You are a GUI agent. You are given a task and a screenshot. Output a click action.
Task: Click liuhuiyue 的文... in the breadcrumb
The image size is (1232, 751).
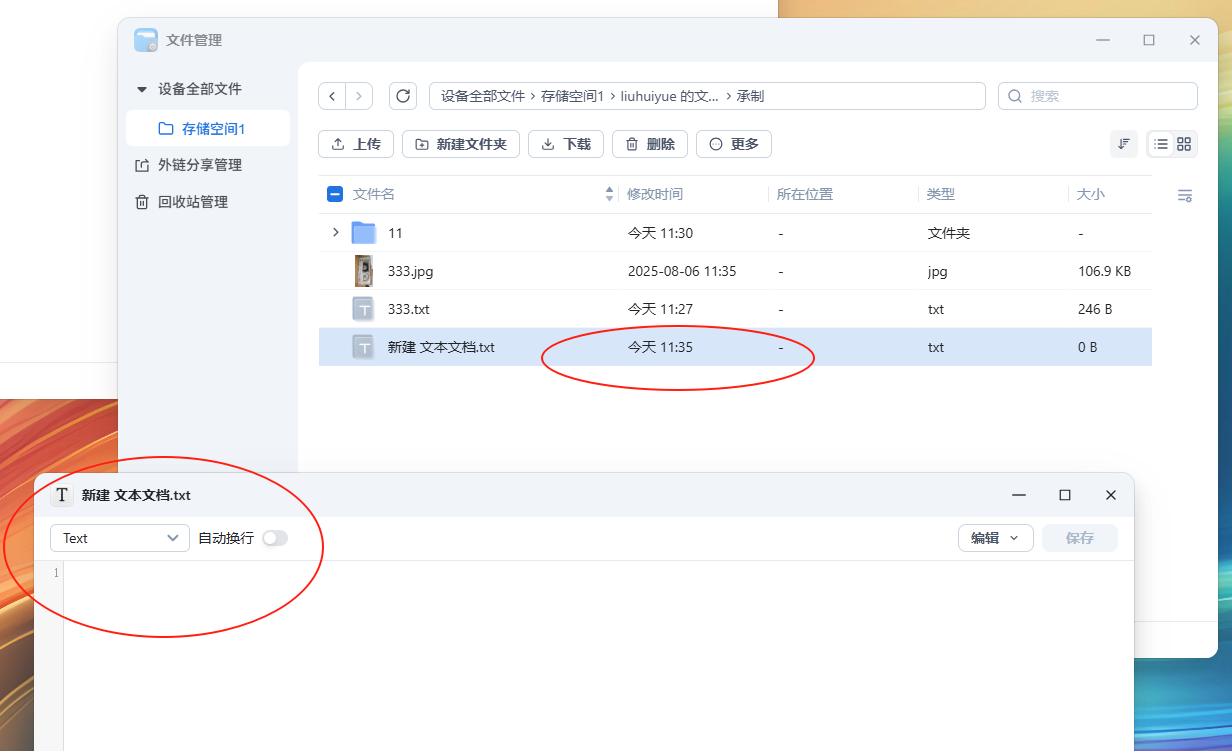tap(670, 96)
